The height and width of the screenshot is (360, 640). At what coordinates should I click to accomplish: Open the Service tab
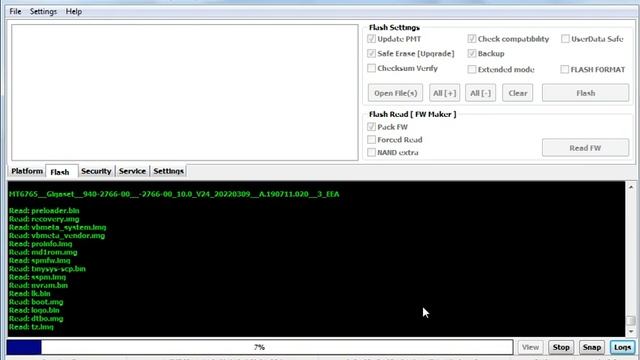[132, 171]
